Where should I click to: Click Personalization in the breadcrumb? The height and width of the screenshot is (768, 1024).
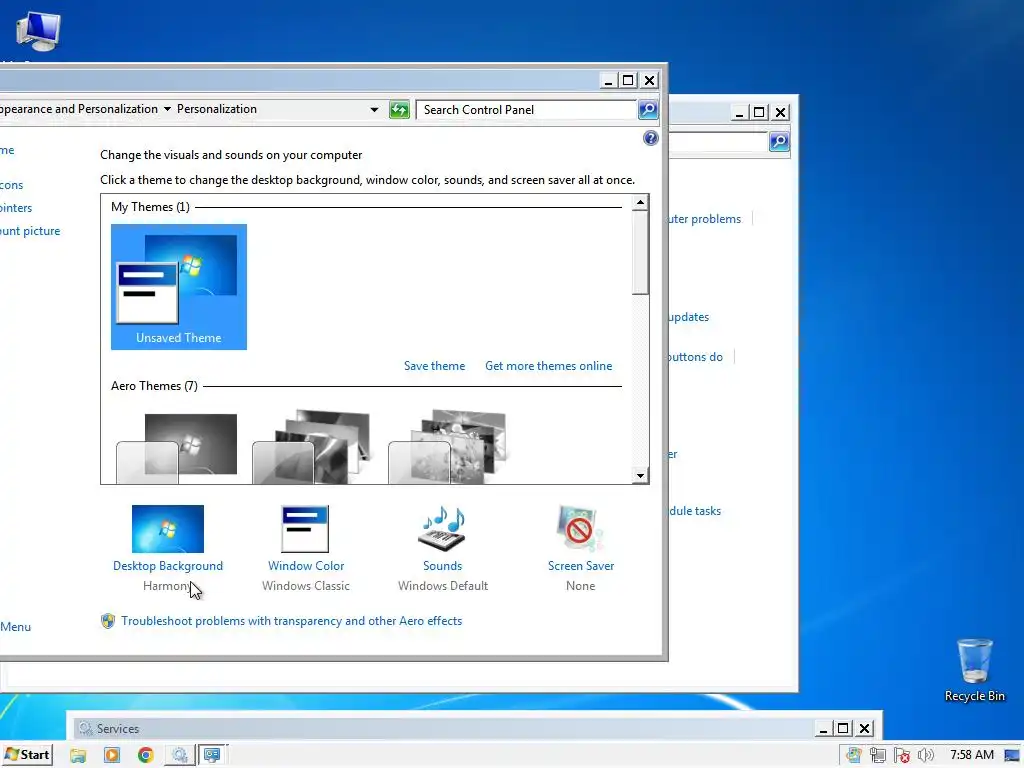click(217, 109)
